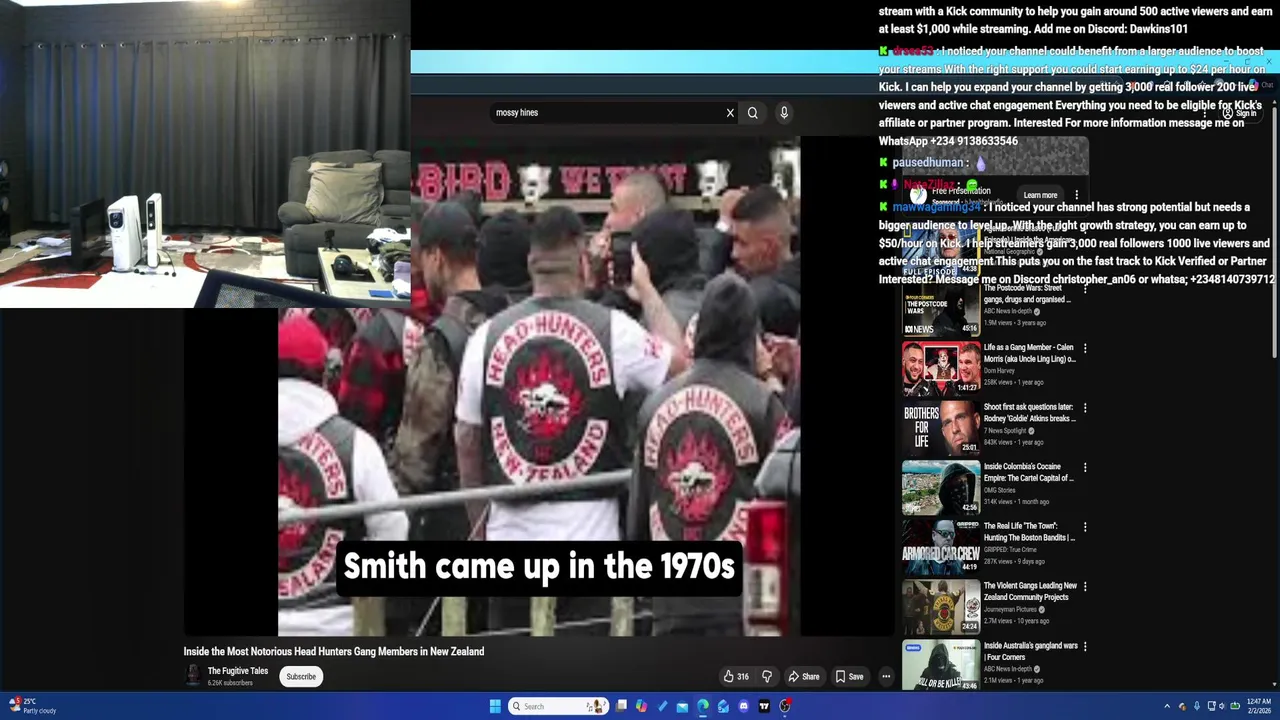Open 'The Postcode Wars: Street gangs' title
Viewport: 1280px width, 720px height.
pyautogui.click(x=1027, y=294)
